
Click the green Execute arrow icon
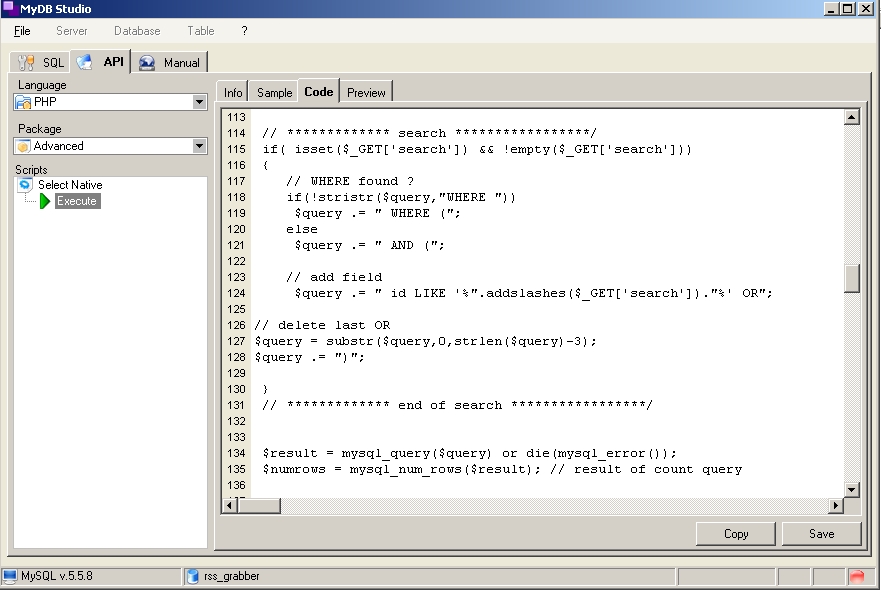point(45,201)
